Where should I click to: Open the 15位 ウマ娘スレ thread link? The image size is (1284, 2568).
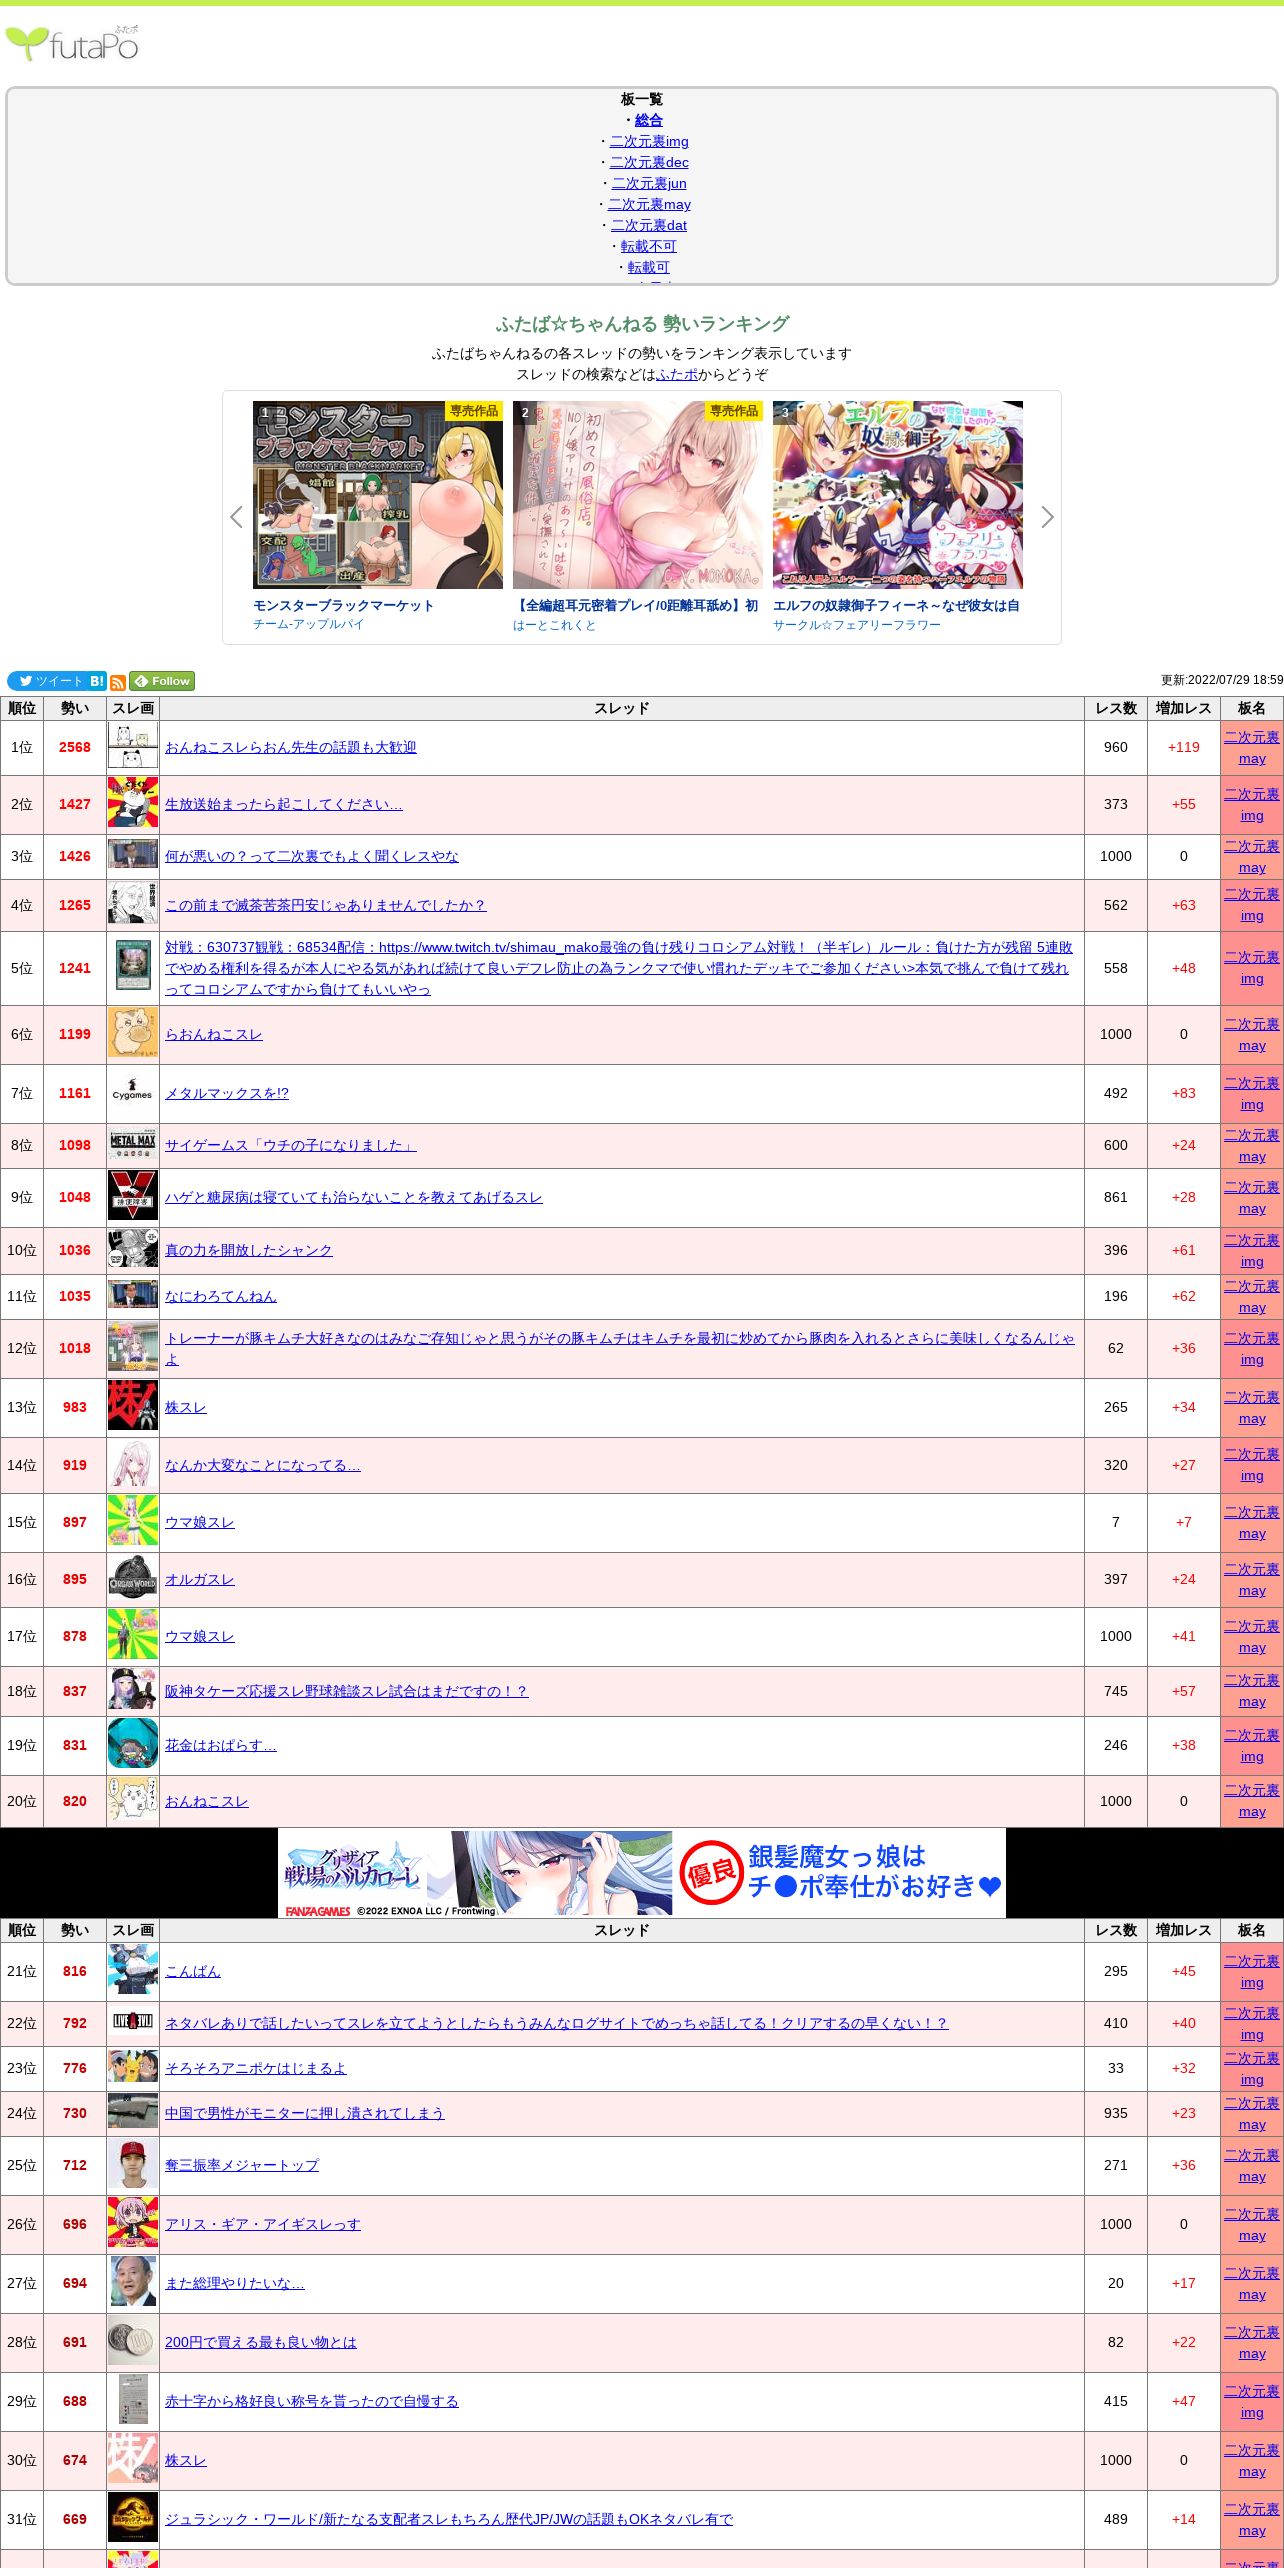coord(200,1522)
